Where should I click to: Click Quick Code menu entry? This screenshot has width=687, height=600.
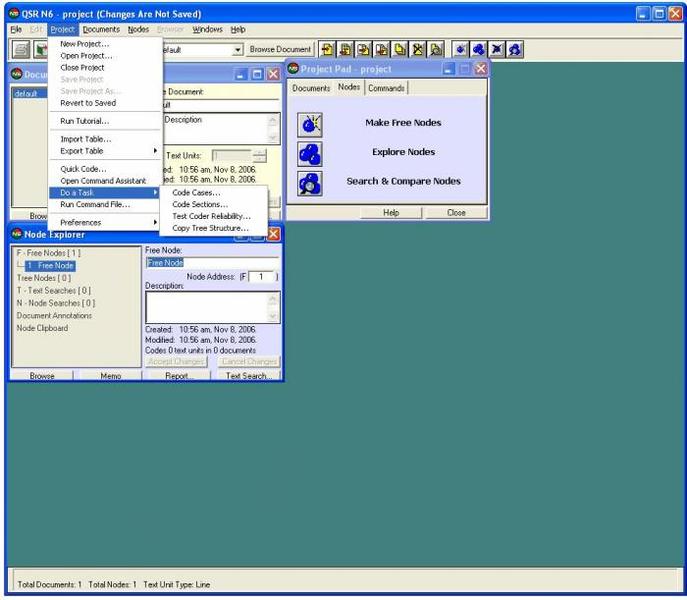click(105, 169)
